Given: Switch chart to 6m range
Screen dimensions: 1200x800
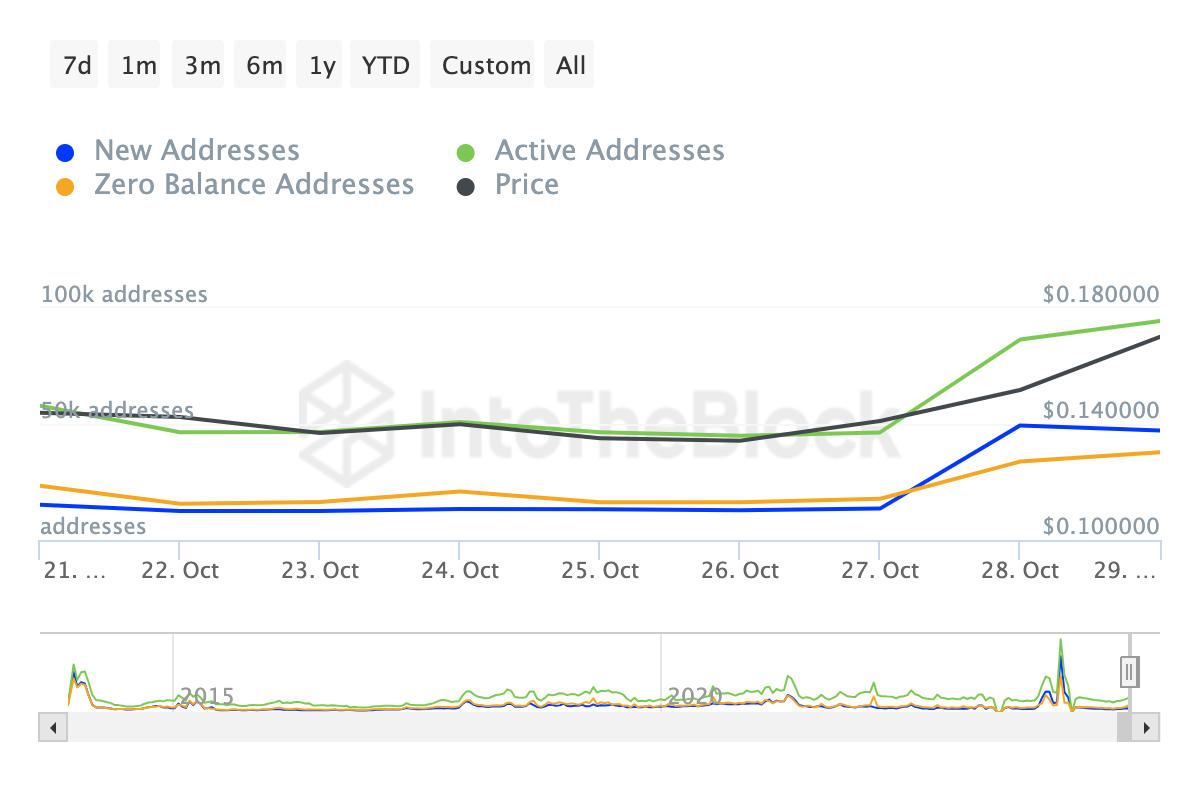Looking at the screenshot, I should [x=263, y=65].
